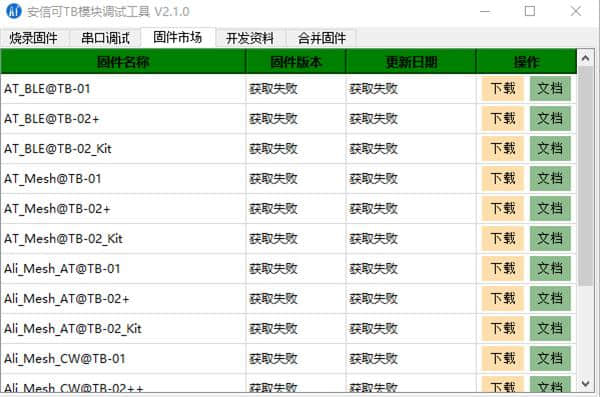Click the 固件名称 column header
The image size is (600, 397).
[123, 62]
